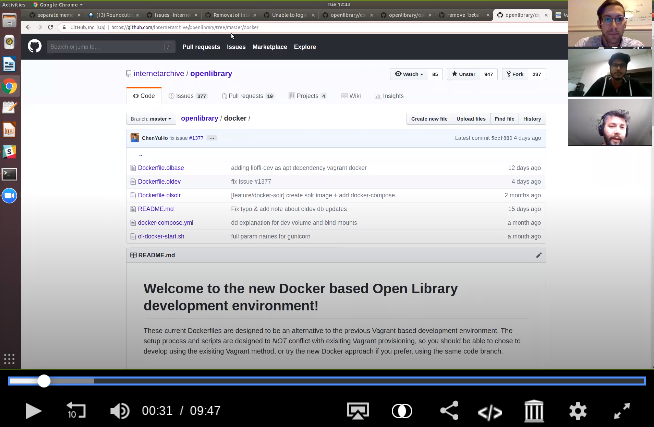This screenshot has width=654, height=427.
Task: Open Explore in GitHub header
Action: [305, 47]
